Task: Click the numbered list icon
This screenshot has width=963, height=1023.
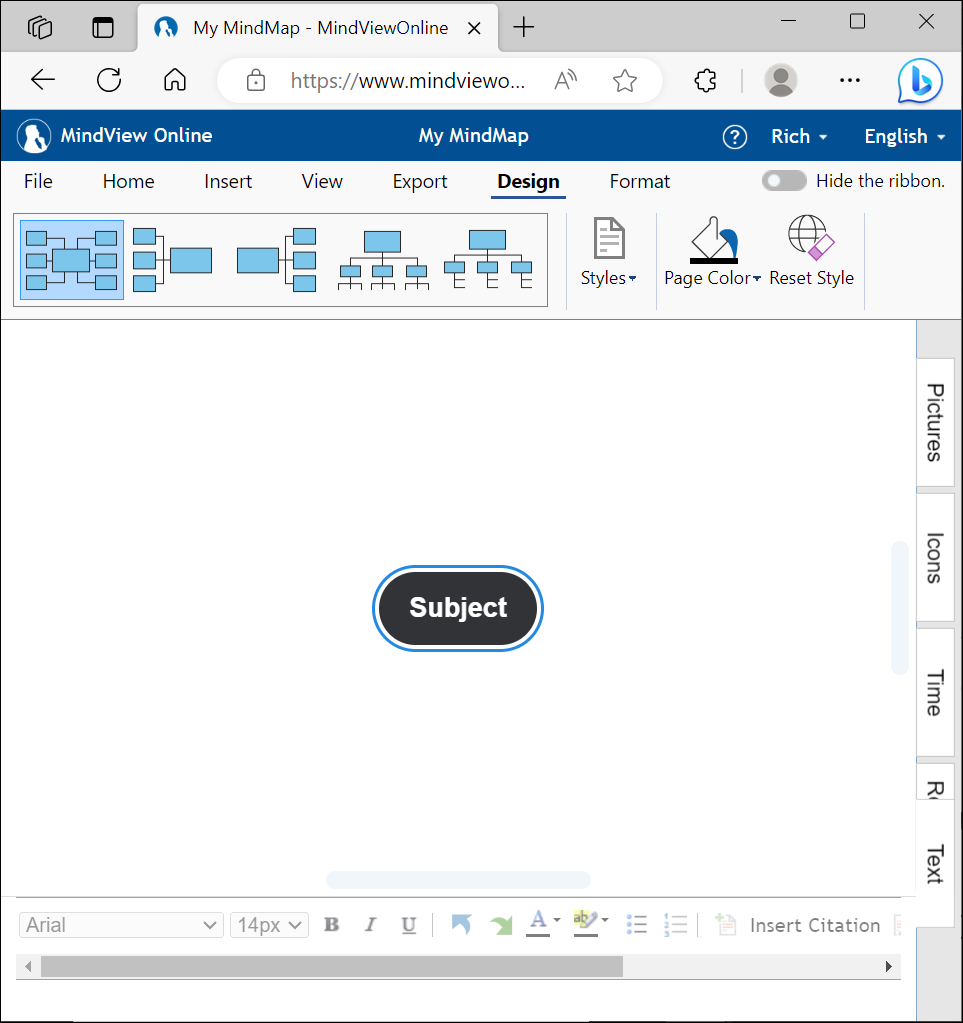Action: click(676, 925)
